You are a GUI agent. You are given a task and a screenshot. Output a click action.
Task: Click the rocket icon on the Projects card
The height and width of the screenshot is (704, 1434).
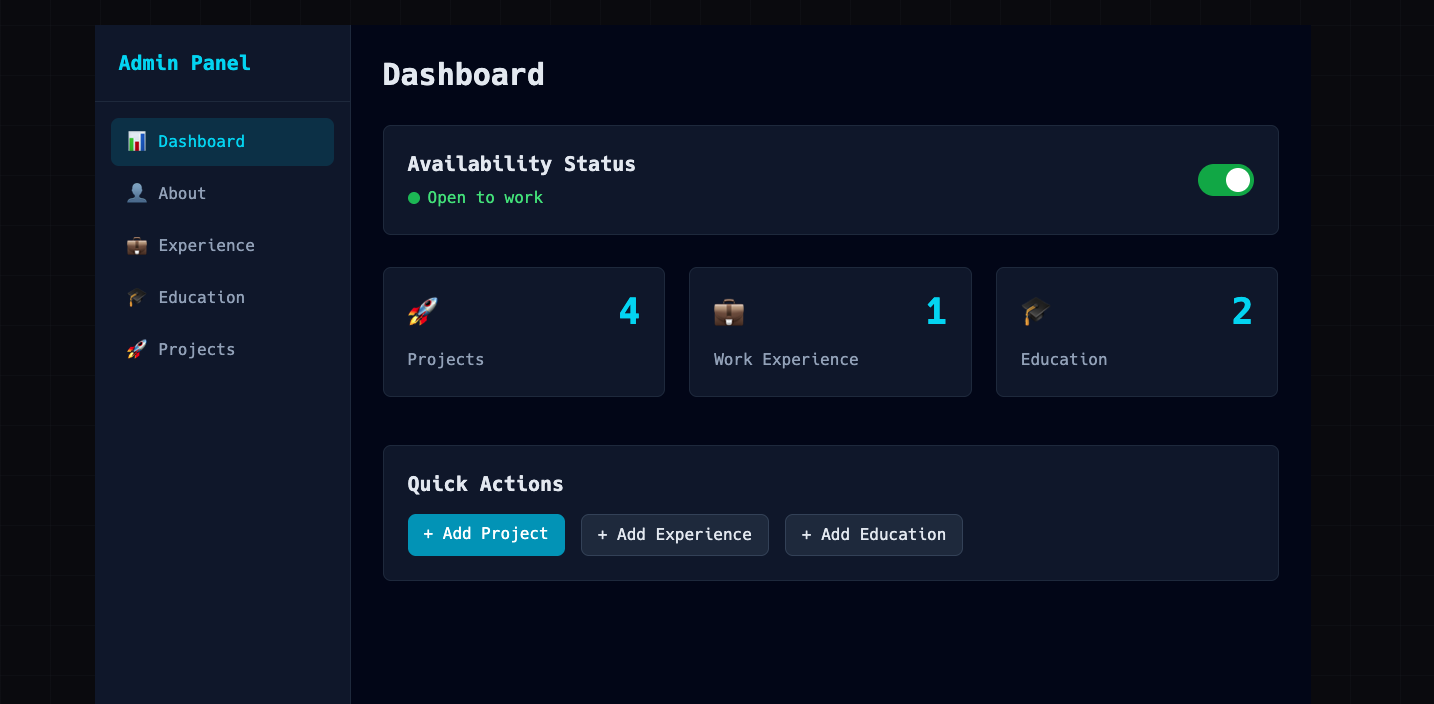(x=423, y=312)
